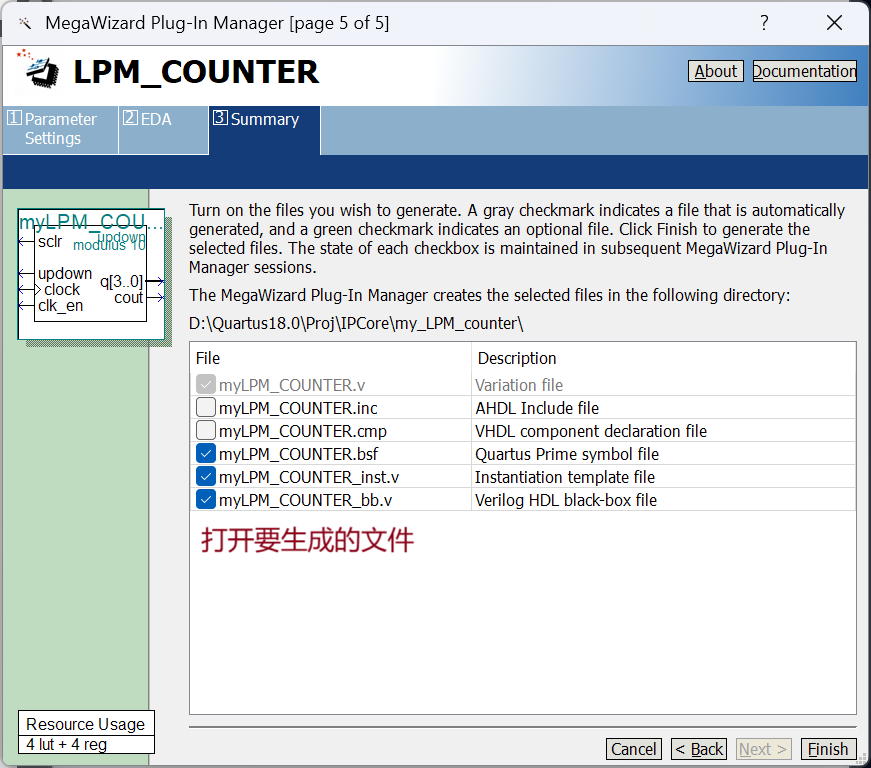This screenshot has height=768, width=871.
Task: Click the myLPM_COUNTER.cmp file name
Action: (x=303, y=431)
